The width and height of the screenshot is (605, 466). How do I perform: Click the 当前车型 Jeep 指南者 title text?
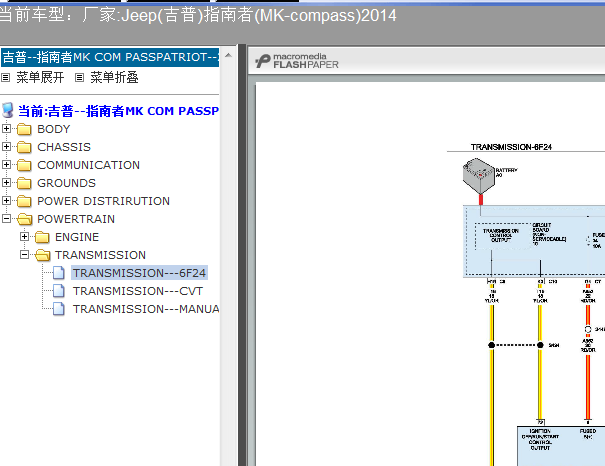click(x=198, y=15)
